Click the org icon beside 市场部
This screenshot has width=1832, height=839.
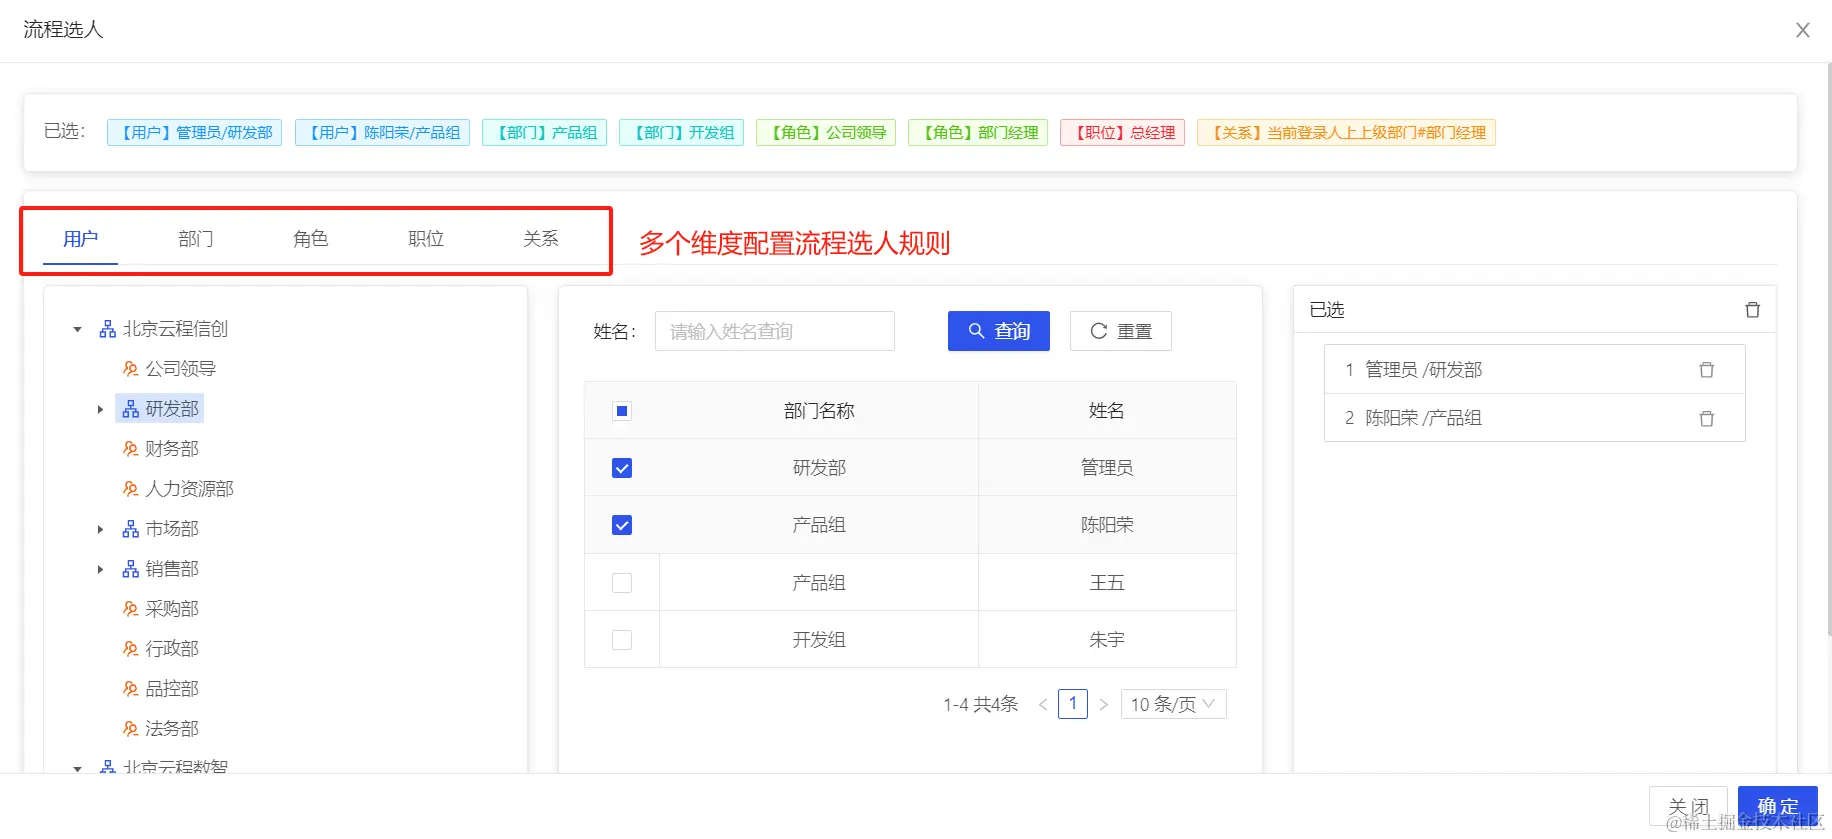tap(130, 529)
